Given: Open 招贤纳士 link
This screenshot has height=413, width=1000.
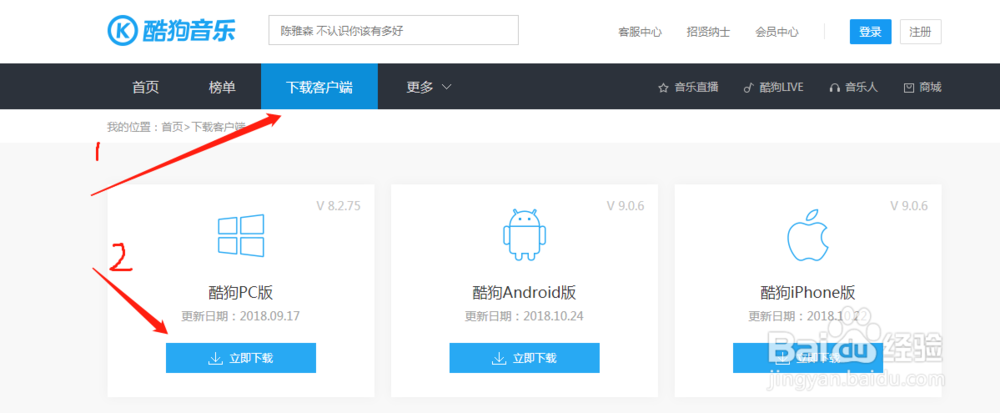Looking at the screenshot, I should coord(708,32).
